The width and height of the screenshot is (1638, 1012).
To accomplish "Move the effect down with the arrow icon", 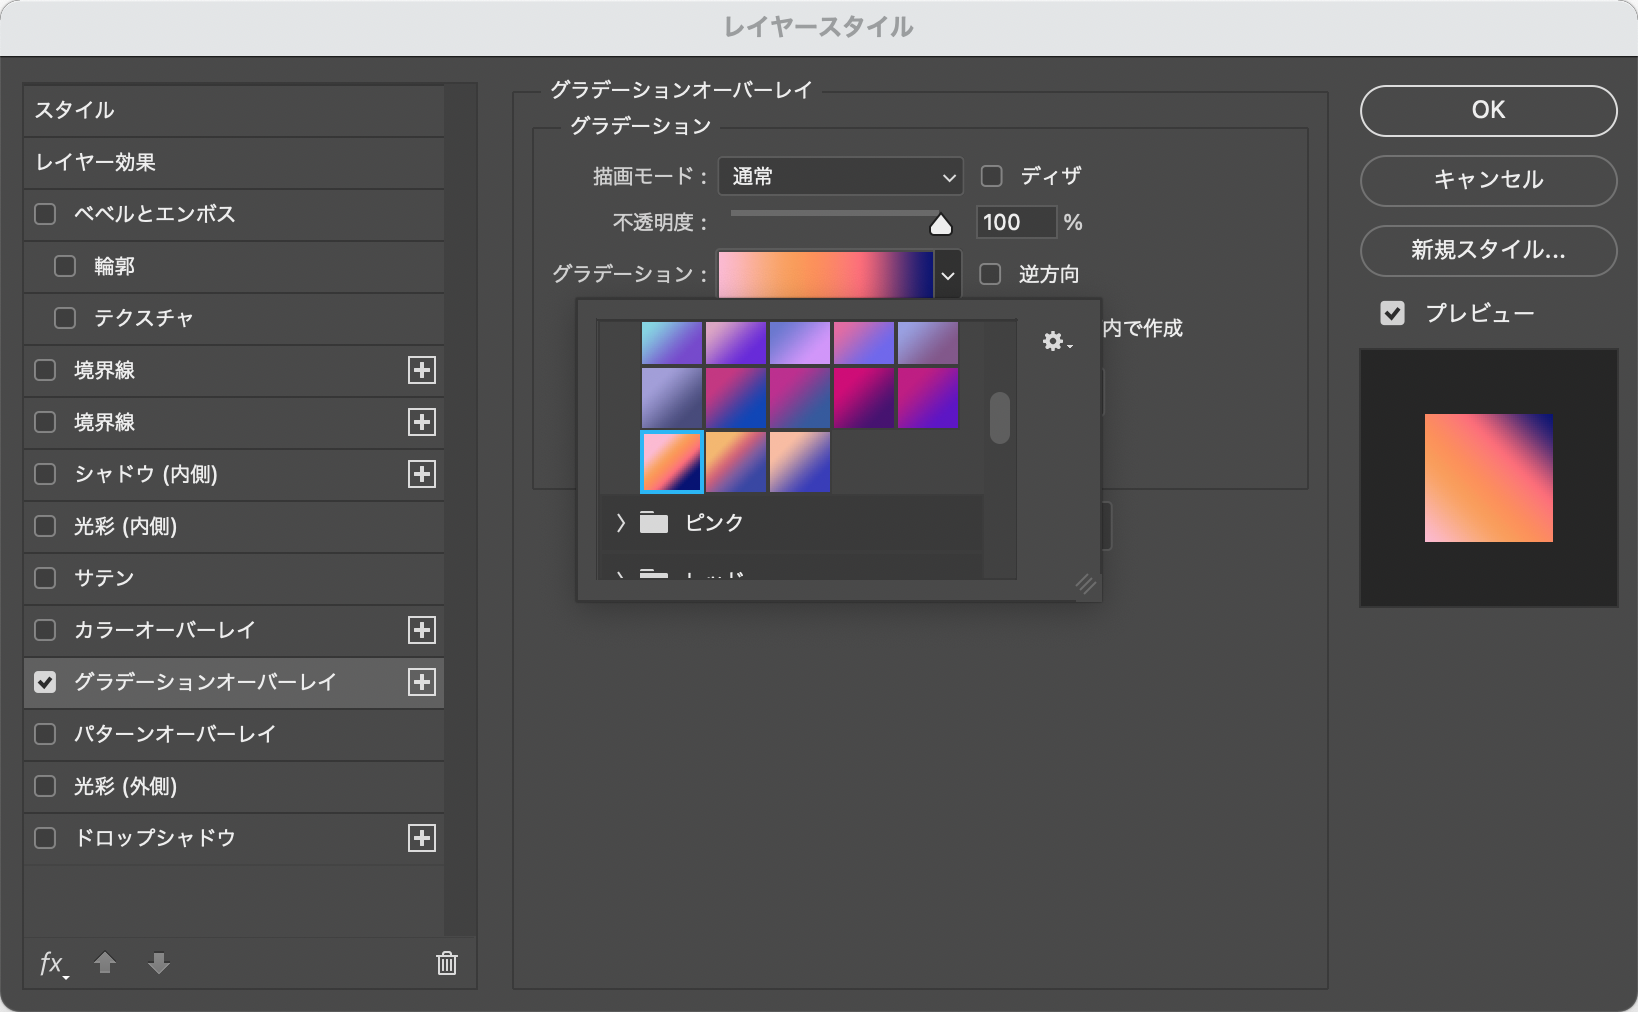I will click(159, 963).
